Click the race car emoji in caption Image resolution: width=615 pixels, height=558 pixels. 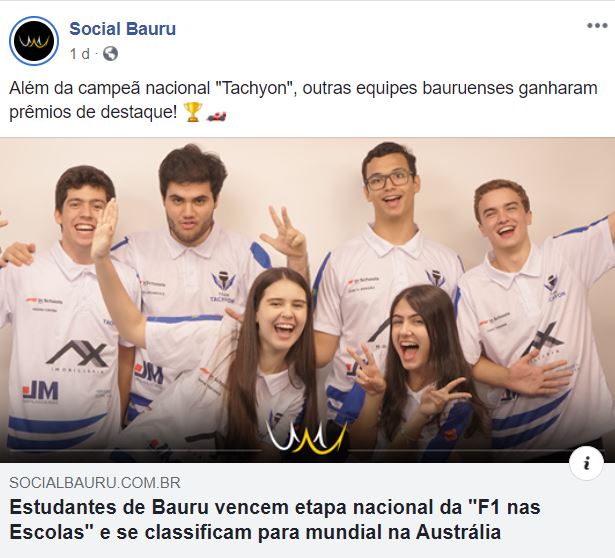click(217, 115)
